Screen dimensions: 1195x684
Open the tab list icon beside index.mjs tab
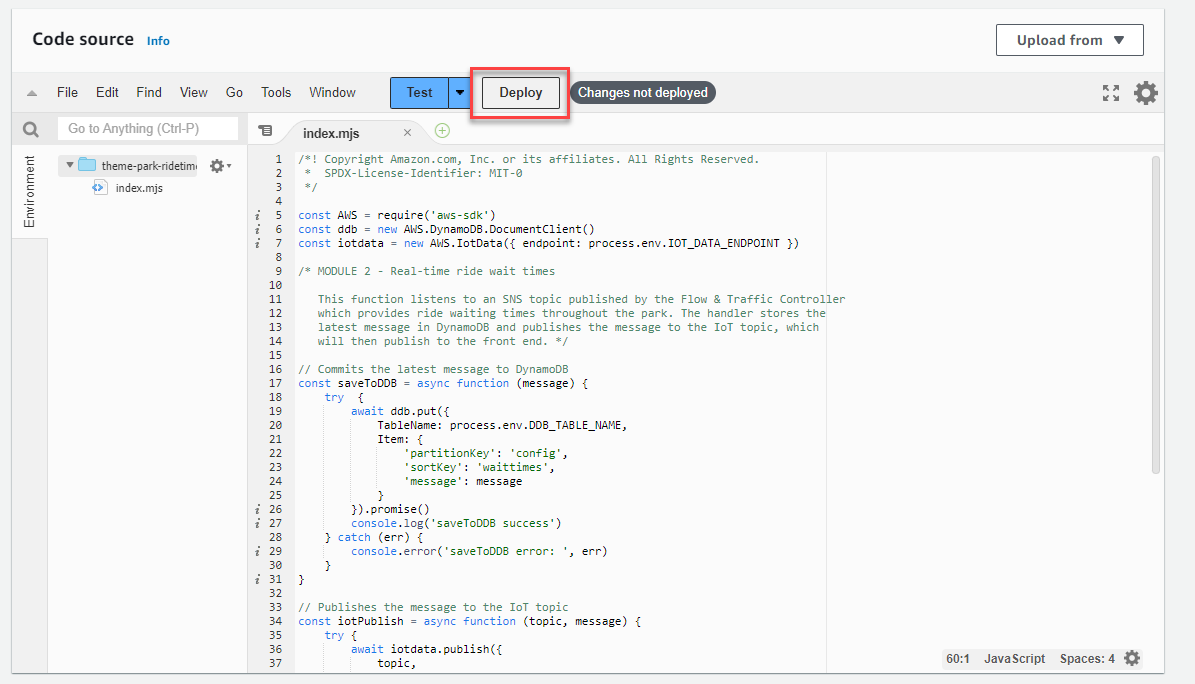click(x=265, y=130)
